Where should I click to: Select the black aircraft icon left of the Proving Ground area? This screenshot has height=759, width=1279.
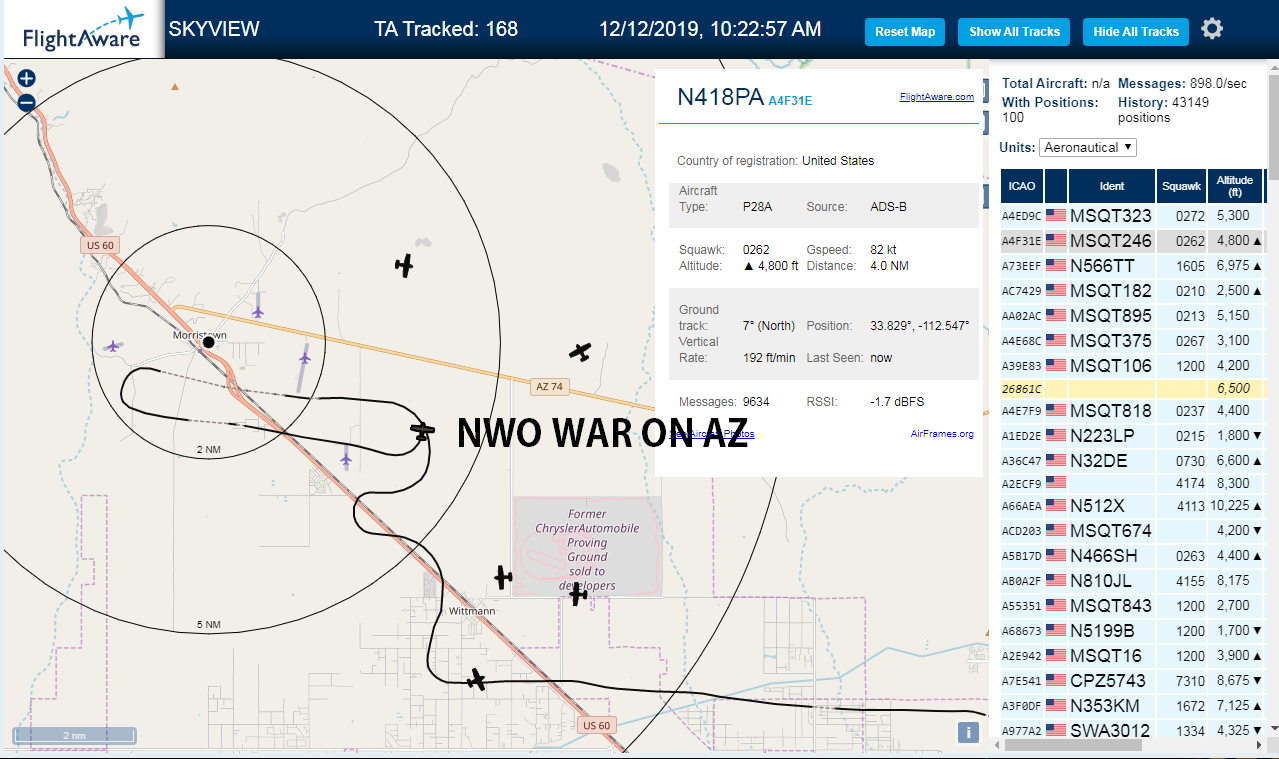pyautogui.click(x=503, y=577)
